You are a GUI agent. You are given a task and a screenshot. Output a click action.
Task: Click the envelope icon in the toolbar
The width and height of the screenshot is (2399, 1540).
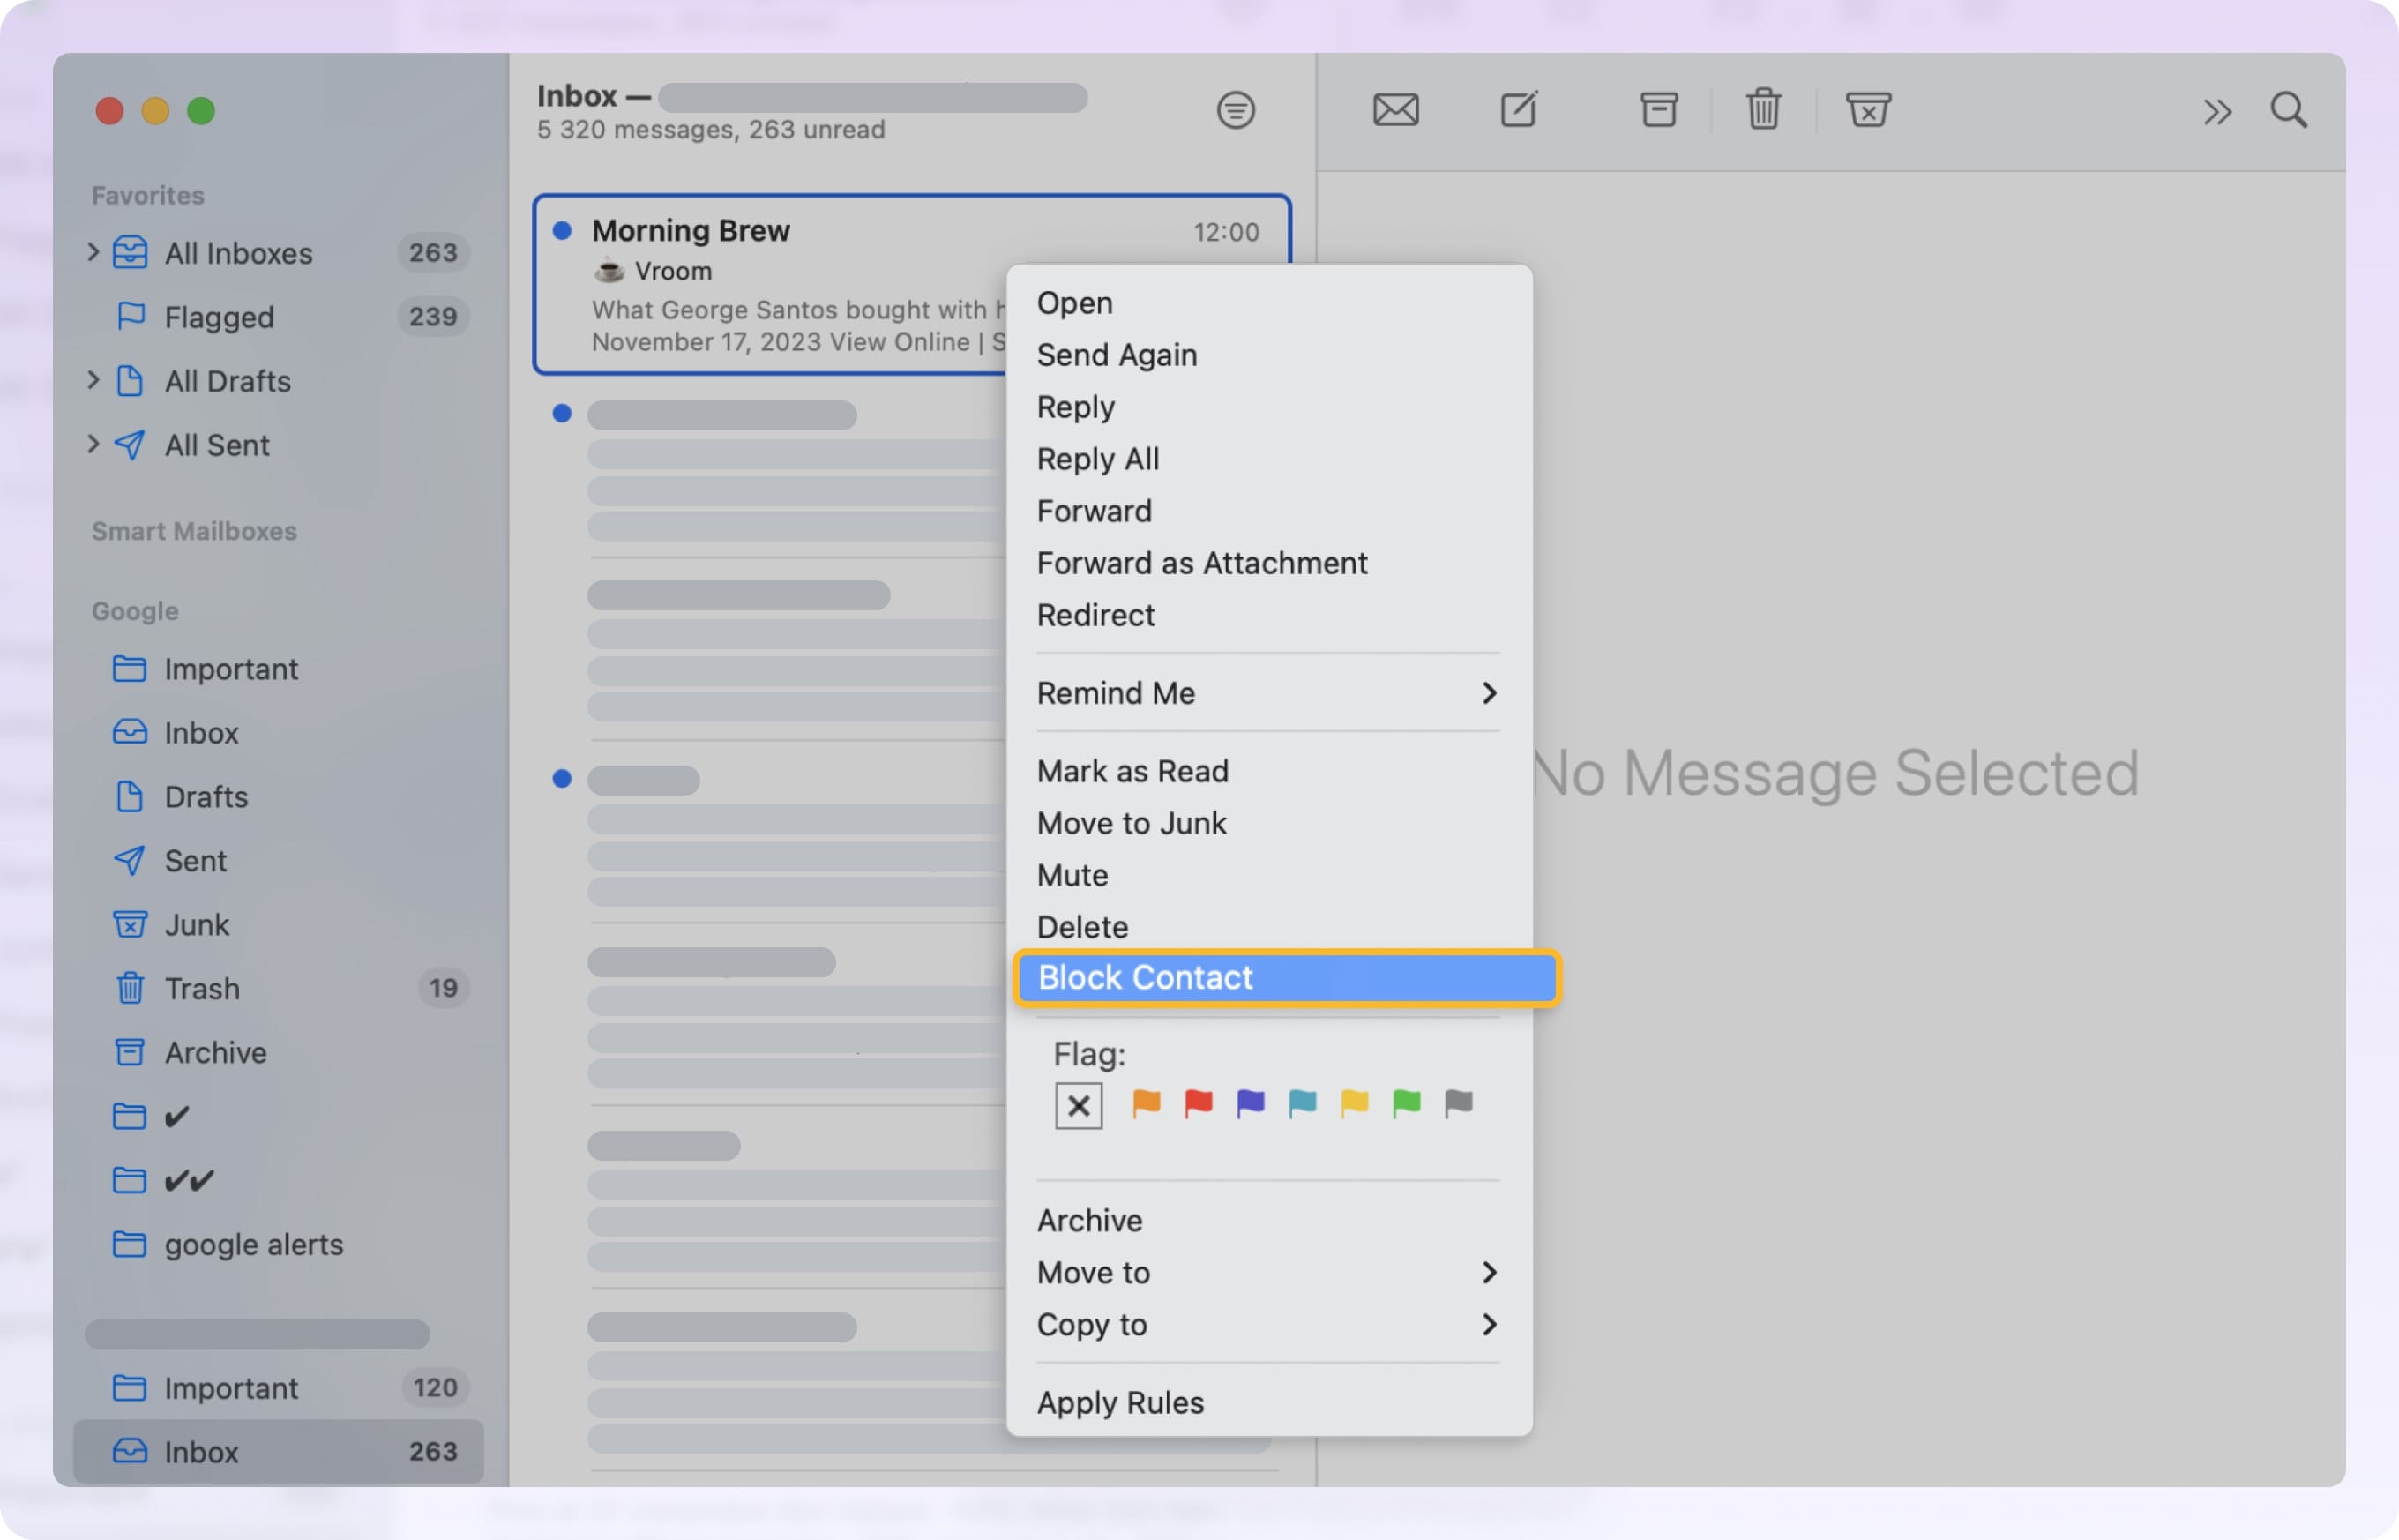pyautogui.click(x=1396, y=110)
